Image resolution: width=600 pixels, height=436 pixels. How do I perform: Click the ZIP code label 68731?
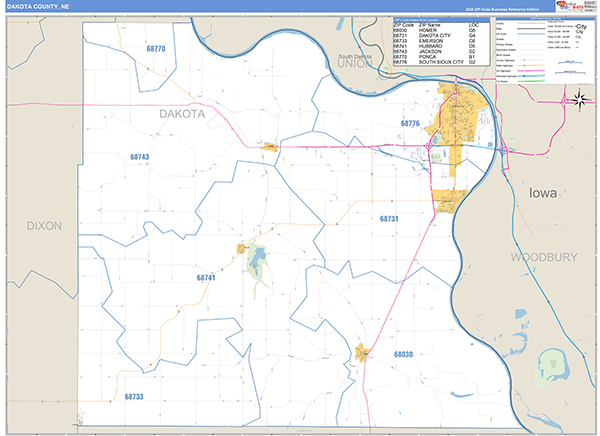click(x=389, y=219)
